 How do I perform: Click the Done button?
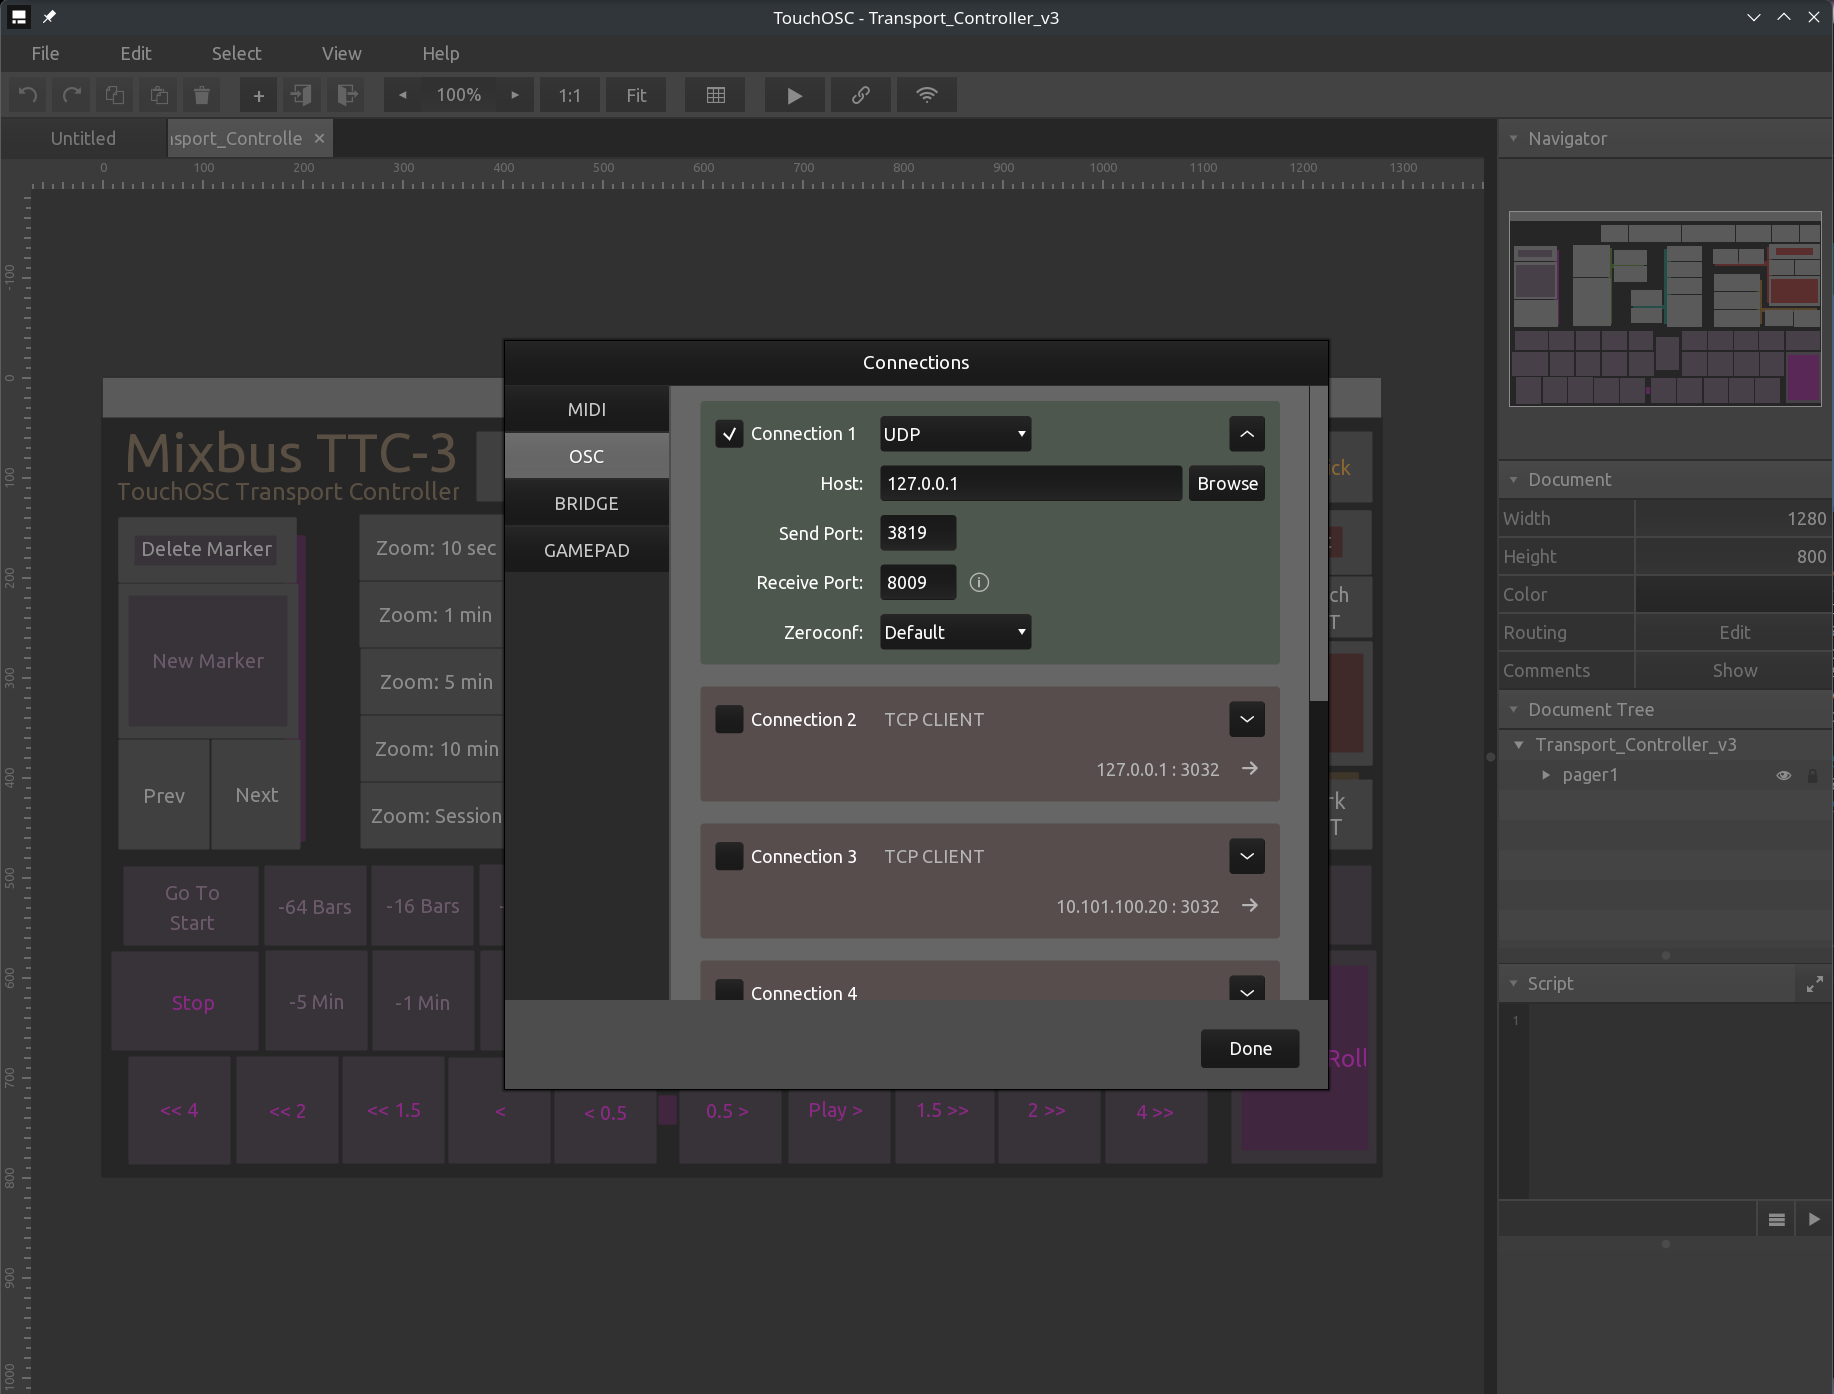click(x=1249, y=1048)
